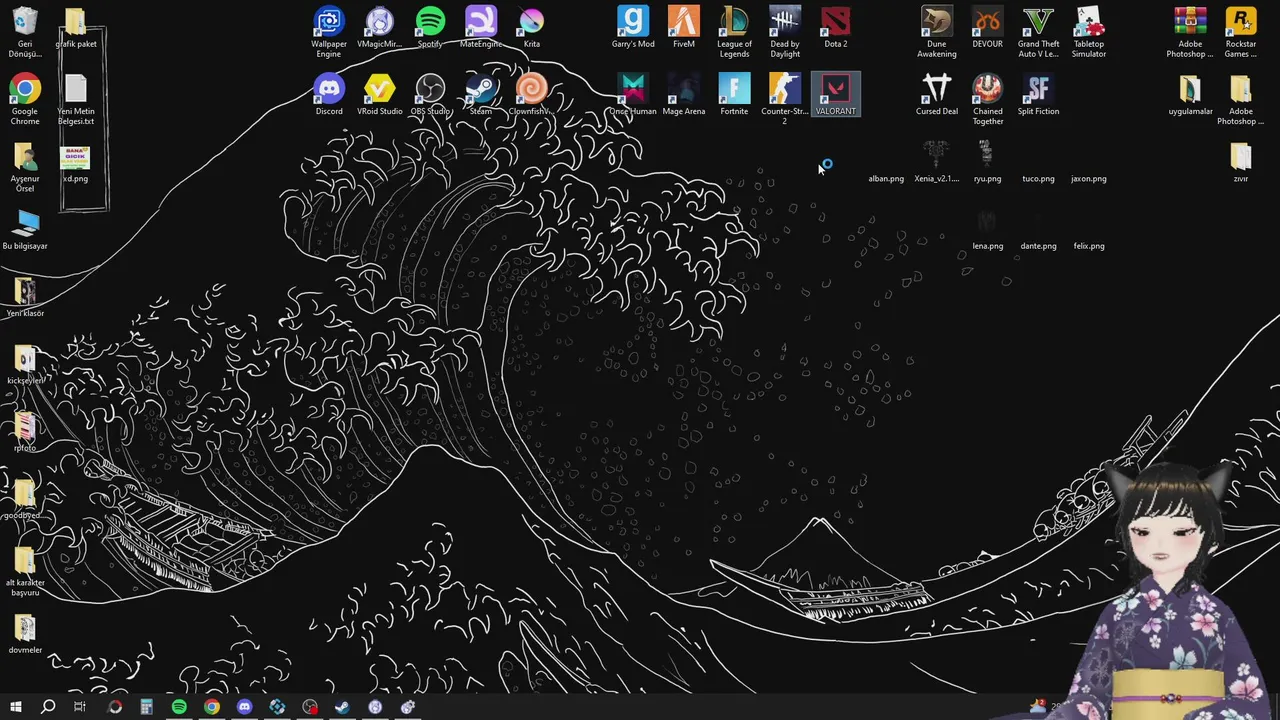Open the FiveM shortcut

pyautogui.click(x=684, y=27)
